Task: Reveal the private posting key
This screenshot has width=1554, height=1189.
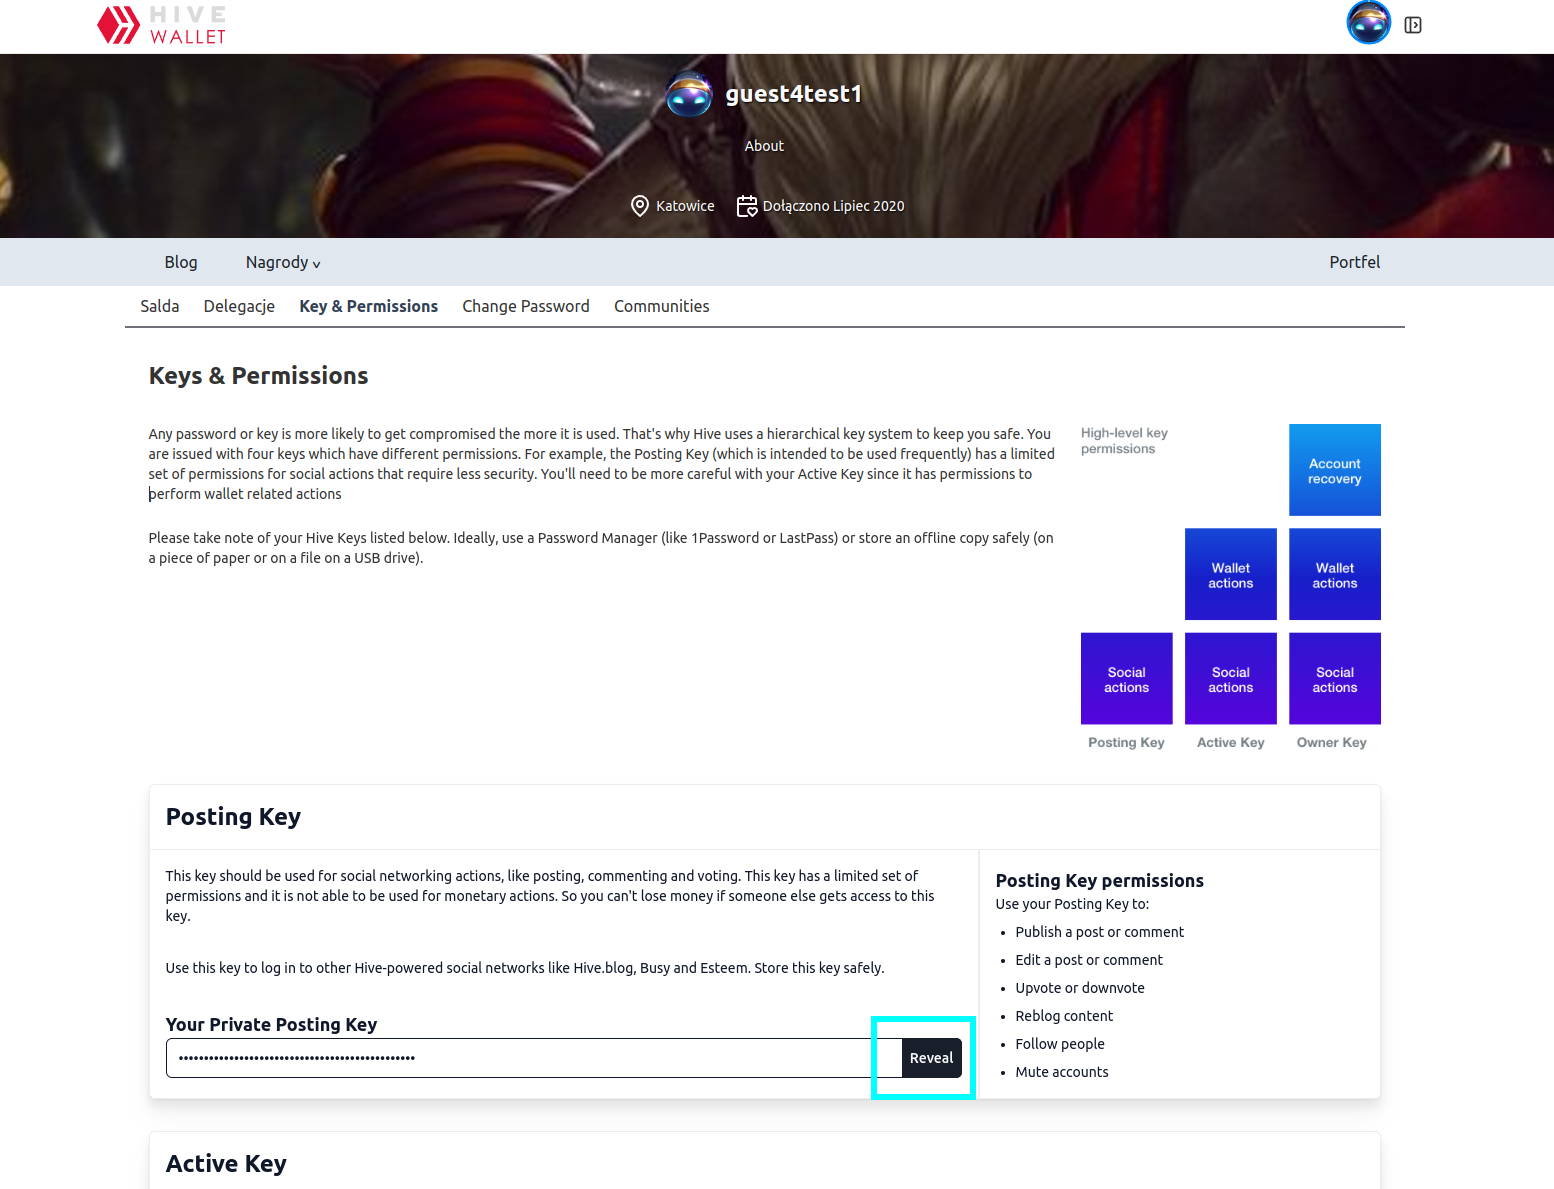Action: [x=931, y=1058]
